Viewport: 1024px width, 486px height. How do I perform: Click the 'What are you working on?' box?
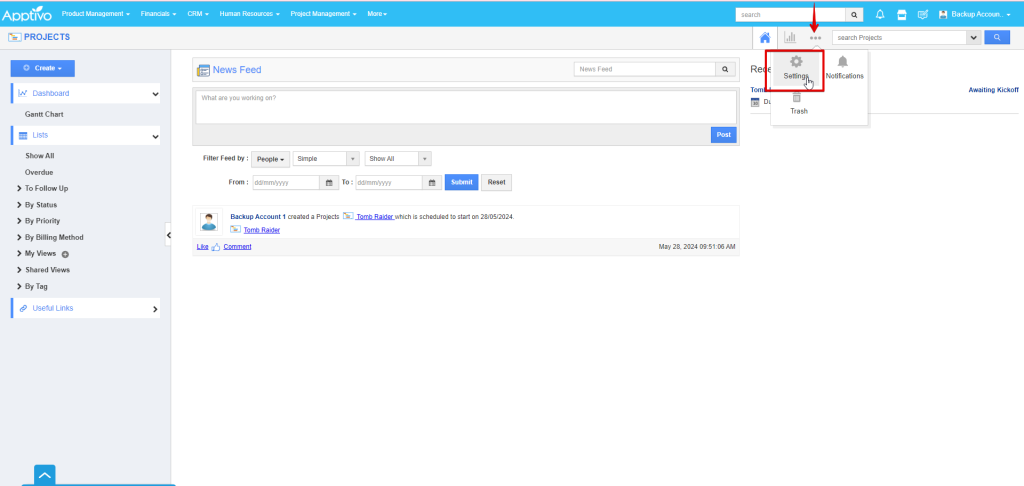pos(465,107)
